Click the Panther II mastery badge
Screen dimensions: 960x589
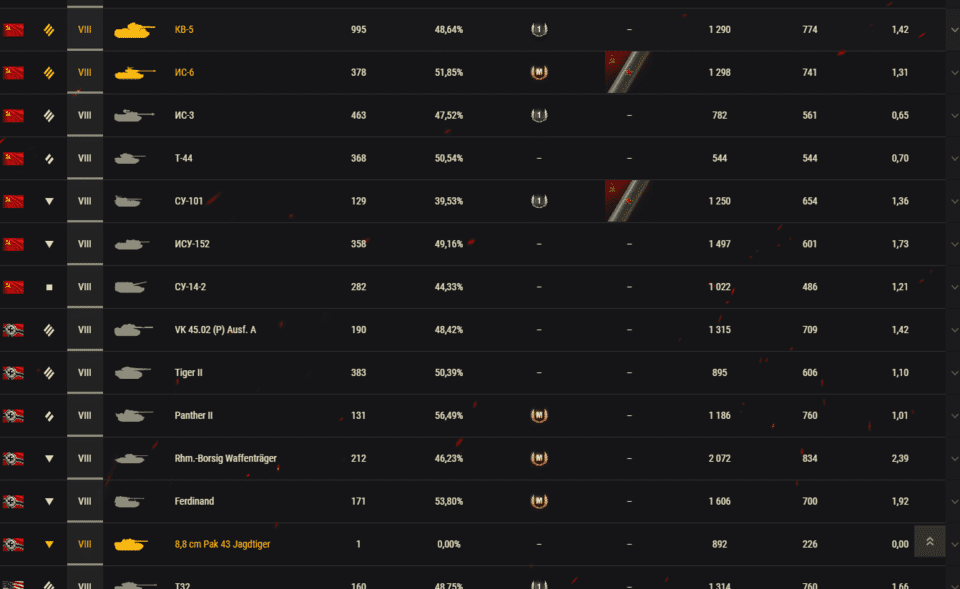tap(539, 416)
